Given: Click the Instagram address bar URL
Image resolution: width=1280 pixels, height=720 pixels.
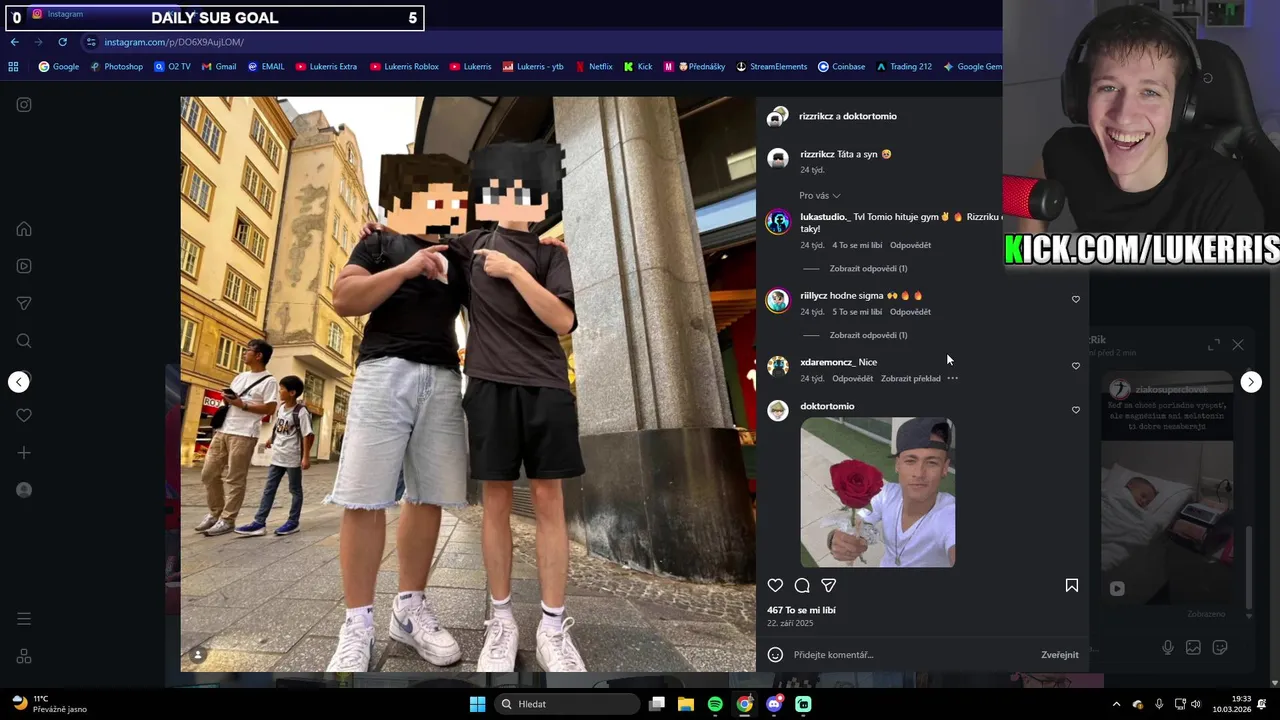Looking at the screenshot, I should 174,42.
